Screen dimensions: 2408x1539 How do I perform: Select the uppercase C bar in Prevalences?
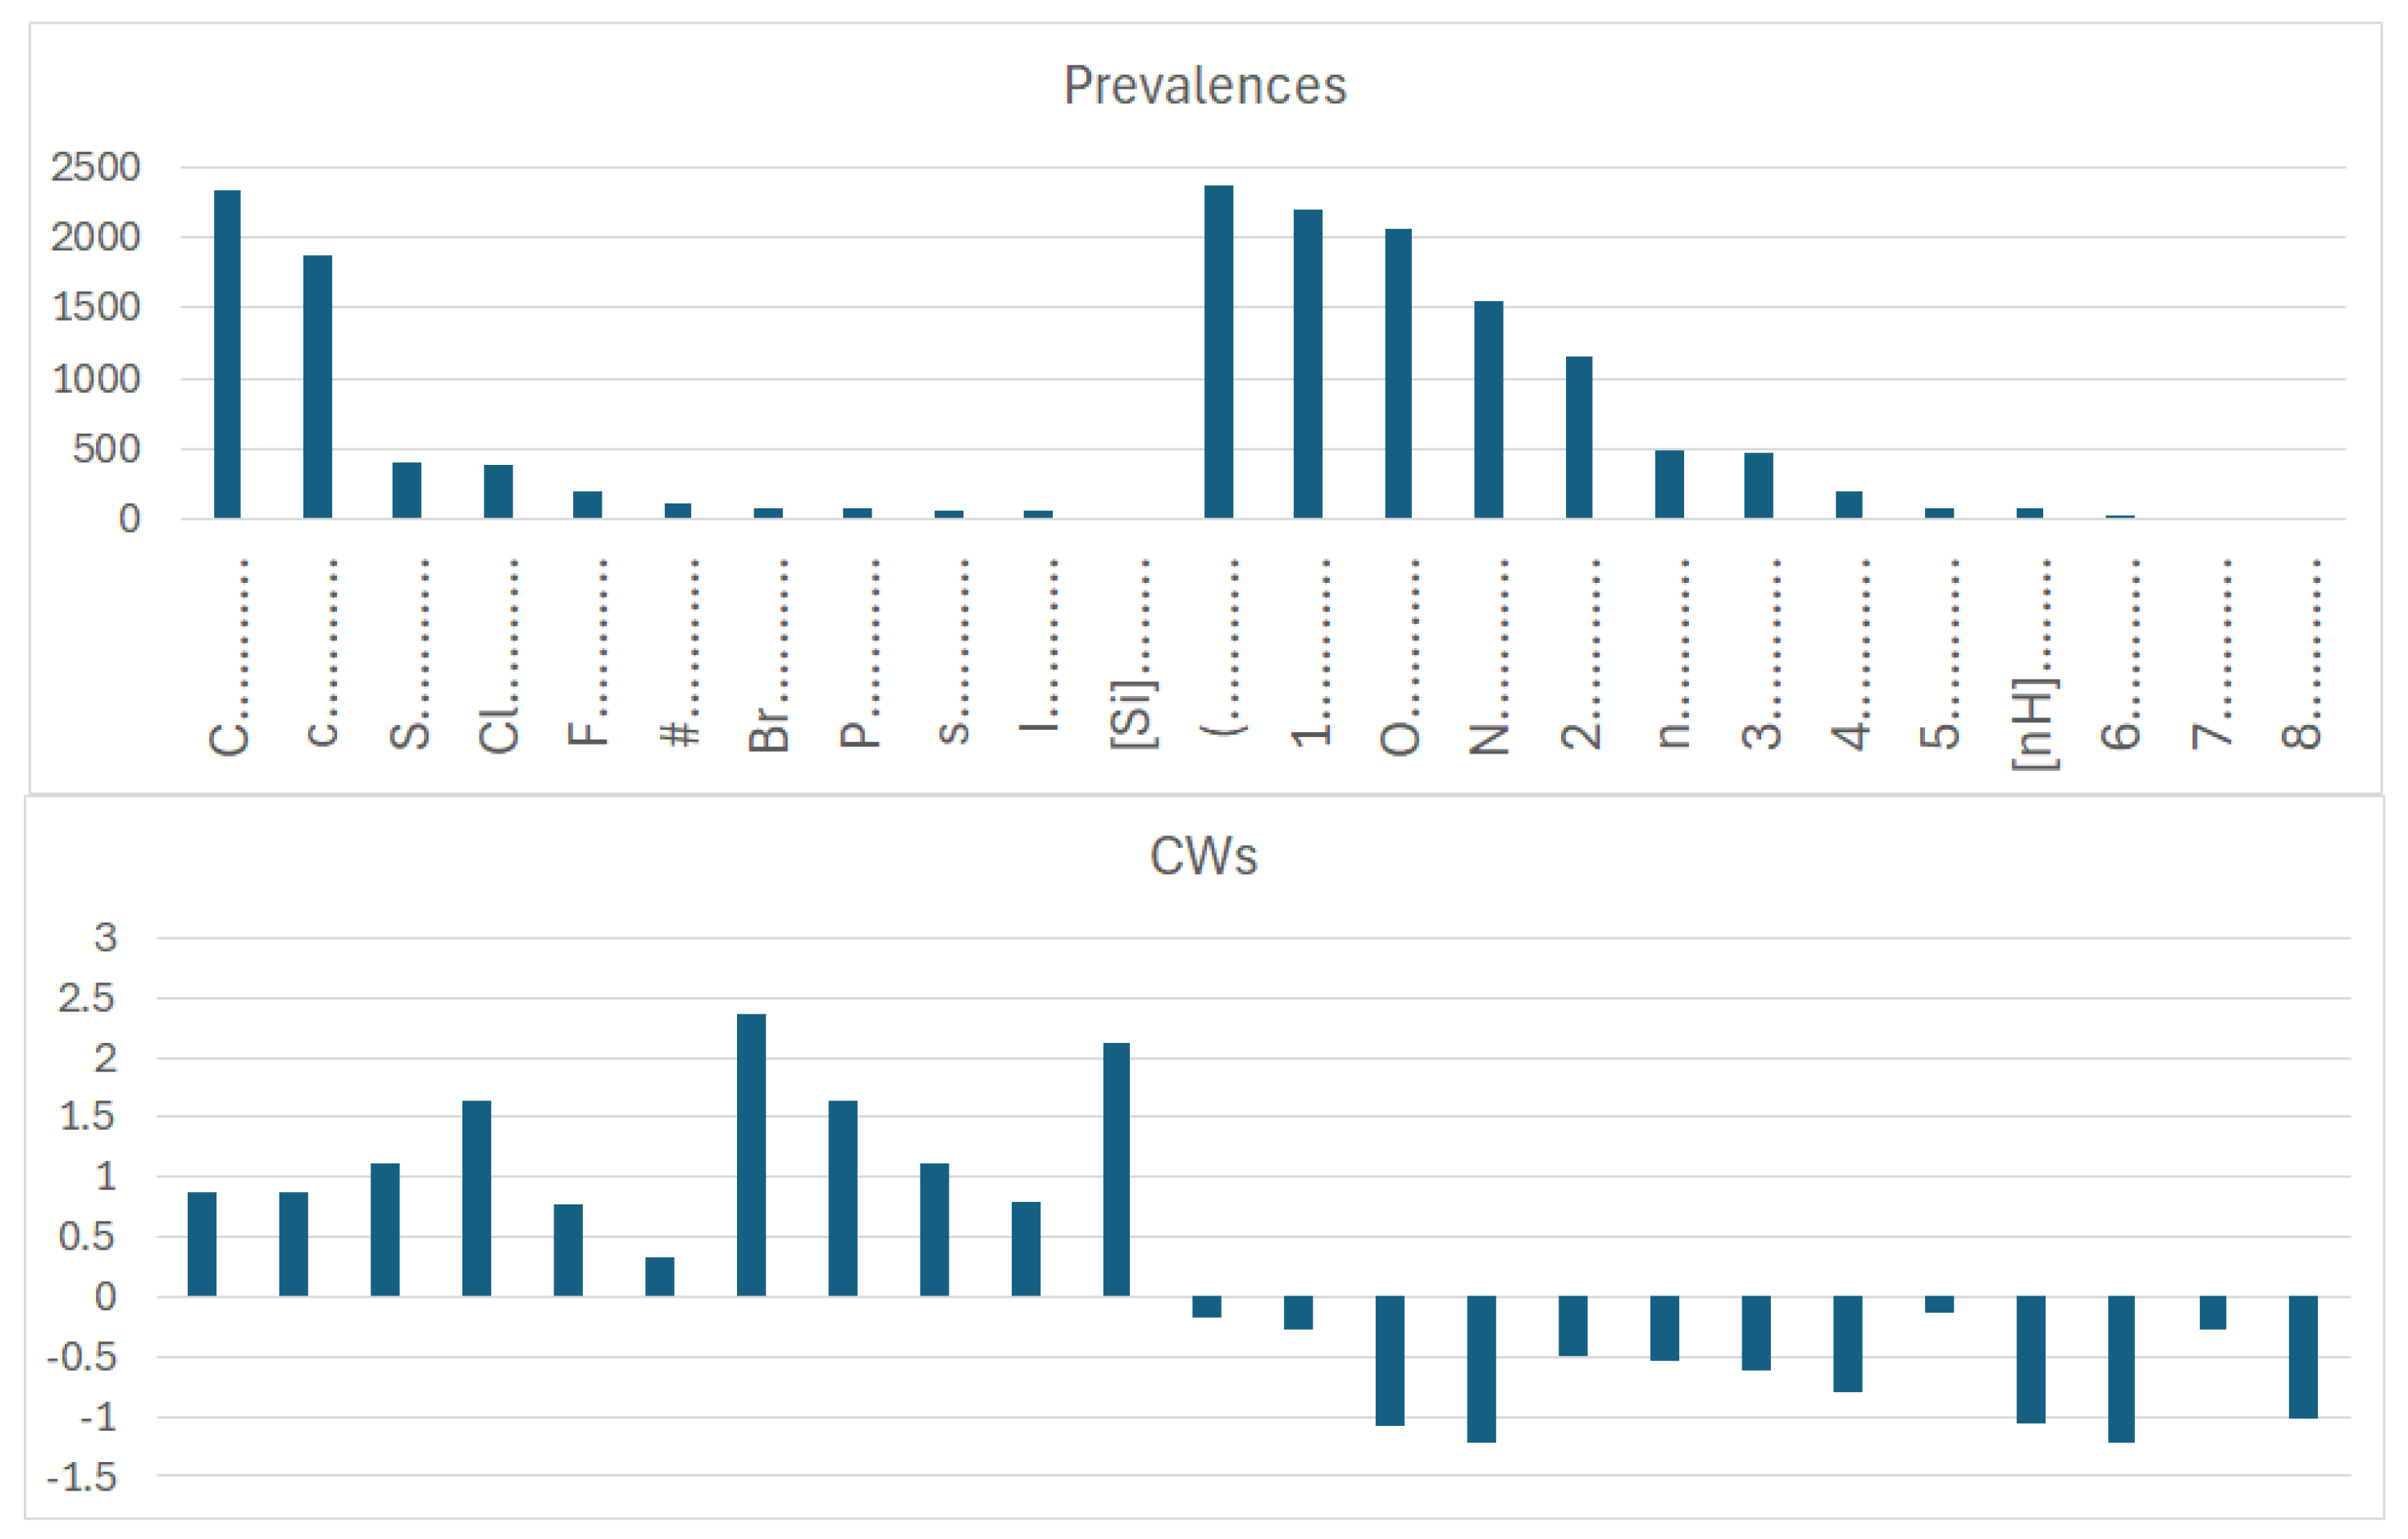click(227, 354)
